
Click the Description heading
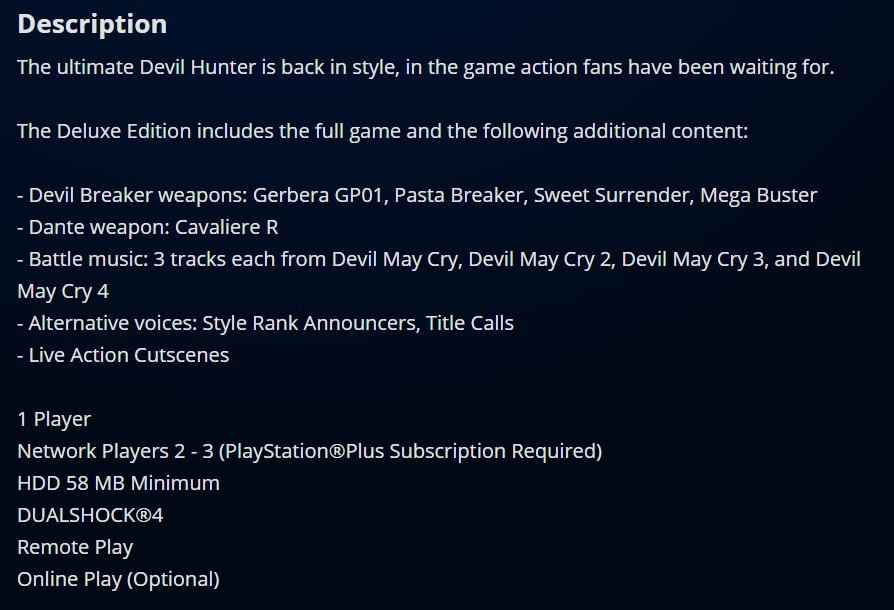[92, 24]
